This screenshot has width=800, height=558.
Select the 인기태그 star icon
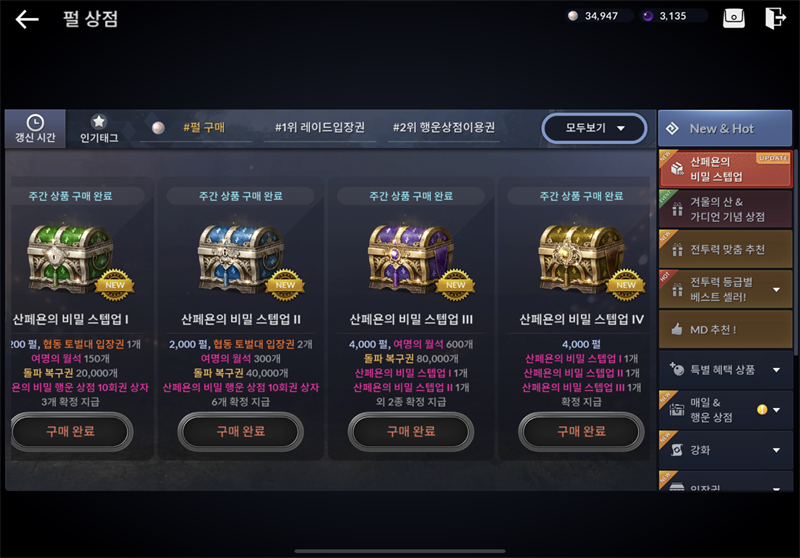pyautogui.click(x=98, y=121)
